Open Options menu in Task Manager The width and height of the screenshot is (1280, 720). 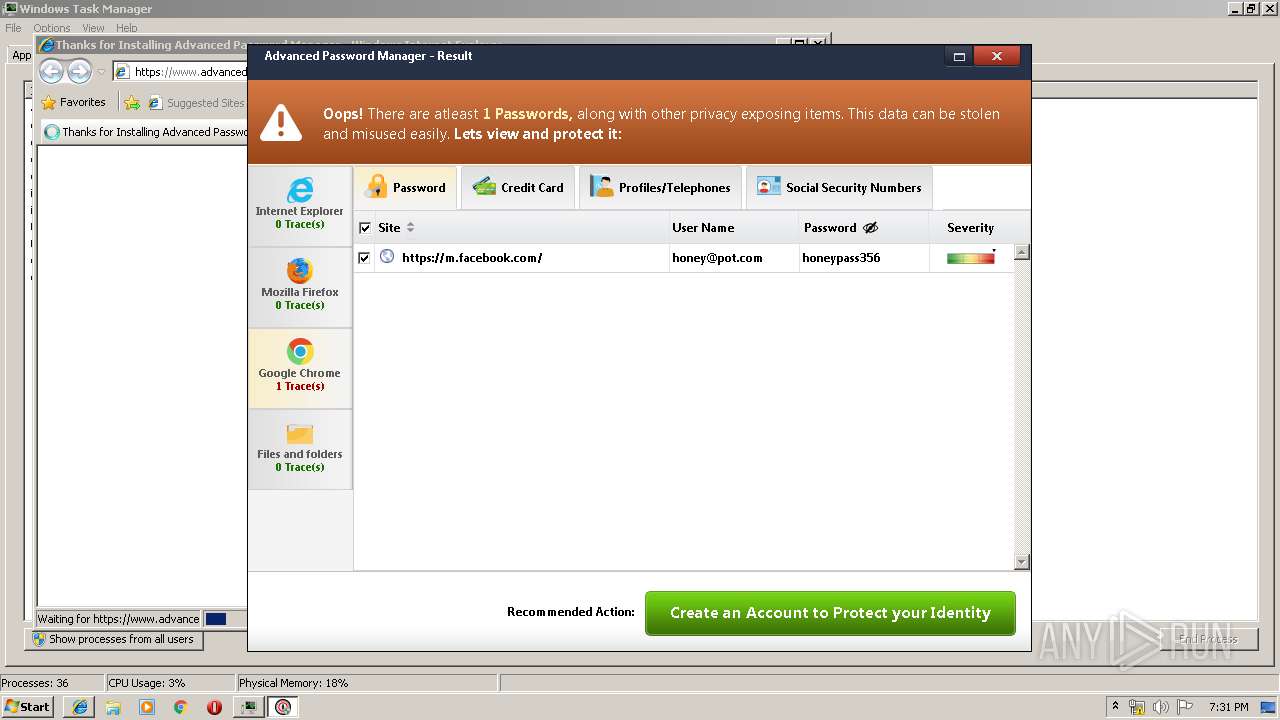pyautogui.click(x=52, y=28)
